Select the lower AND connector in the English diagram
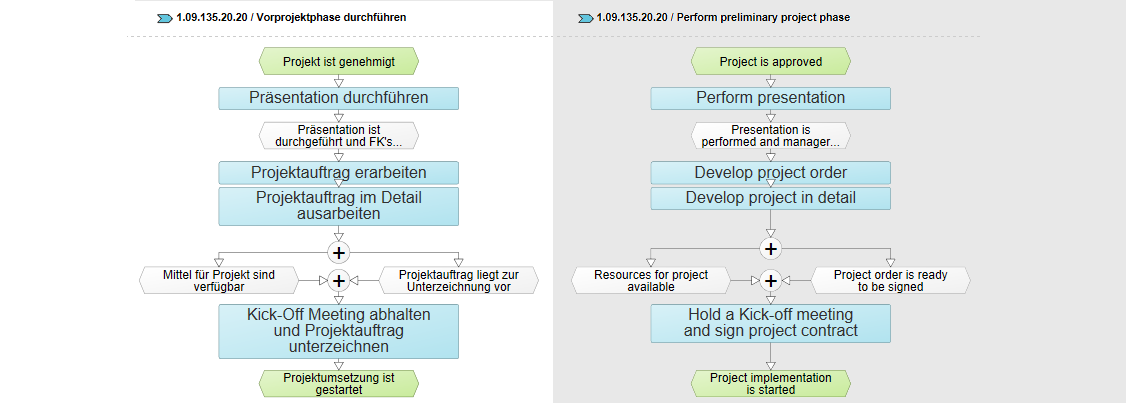The image size is (1126, 403). point(771,280)
